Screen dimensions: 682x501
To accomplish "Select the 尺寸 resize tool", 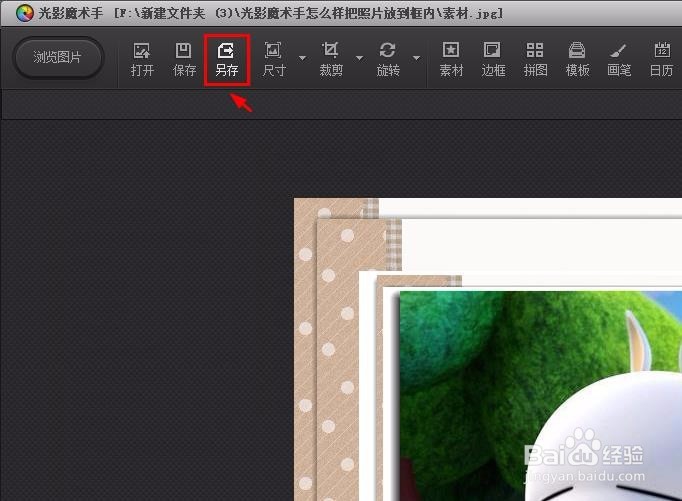I will pyautogui.click(x=274, y=60).
